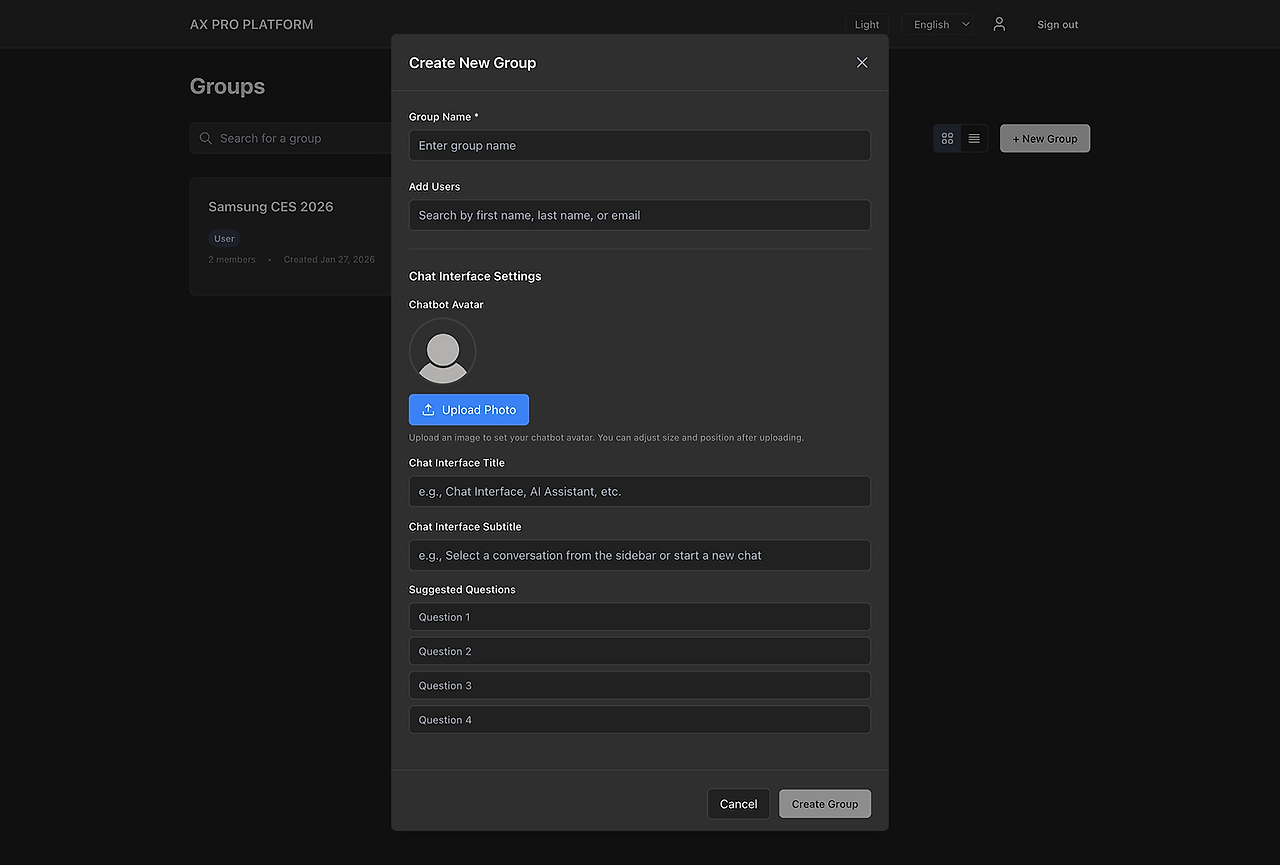Screen dimensions: 1280x865
Task: Toggle the Light theme mode
Action: [x=867, y=24]
